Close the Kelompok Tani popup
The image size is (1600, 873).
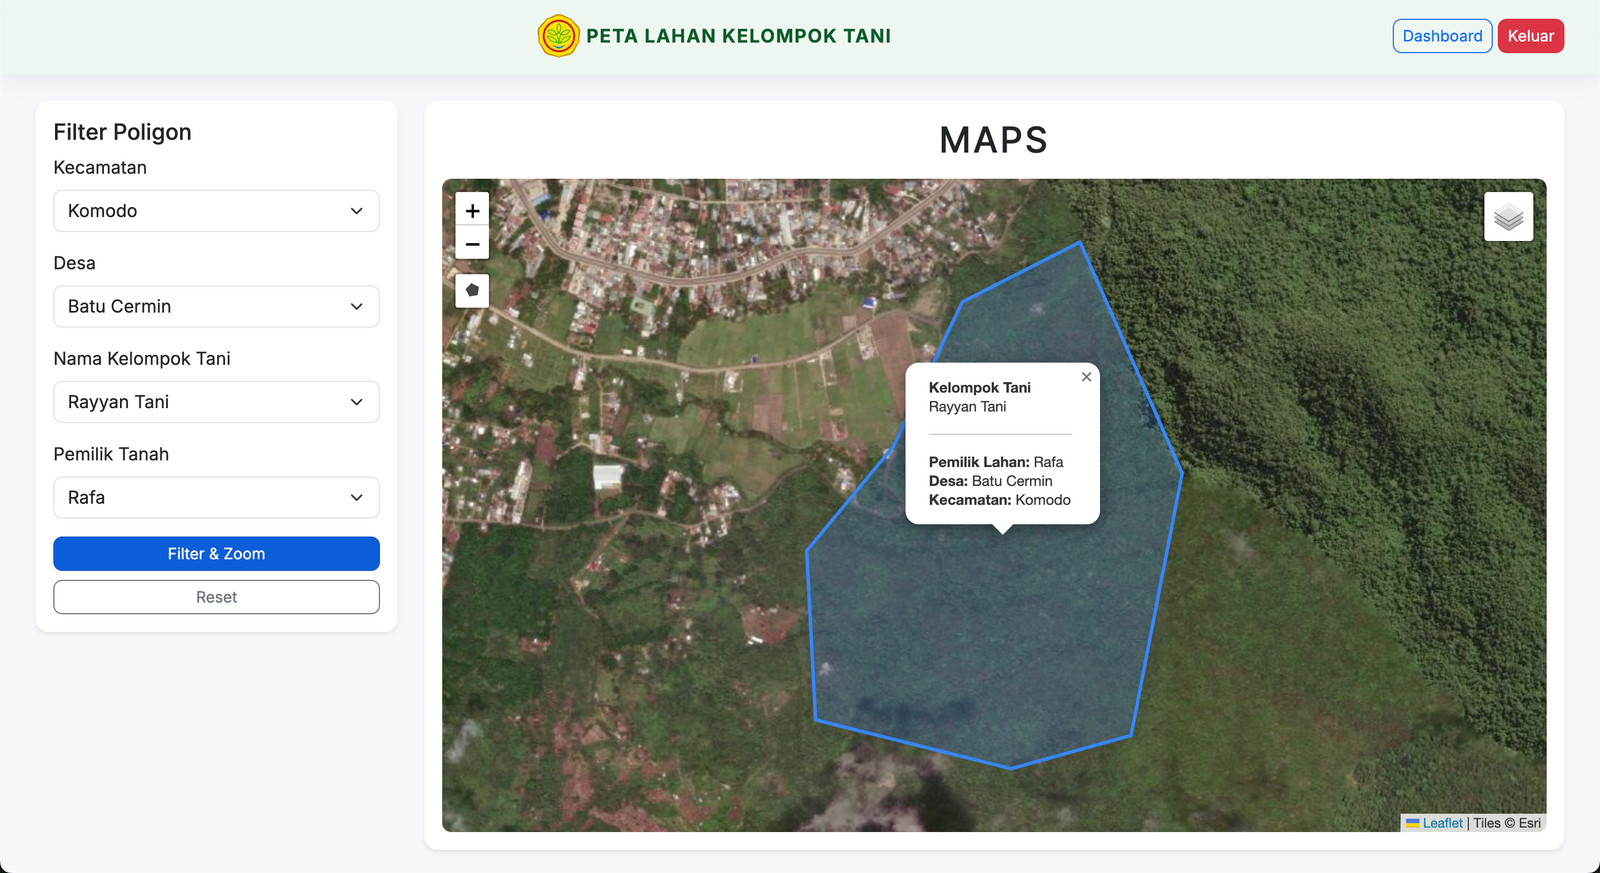coord(1086,377)
